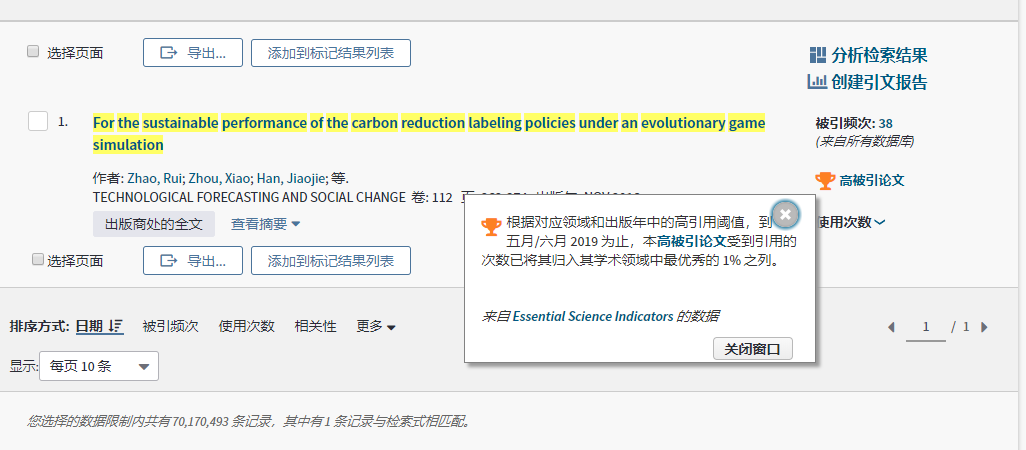
Task: Go to next results page arrow
Action: click(x=985, y=327)
